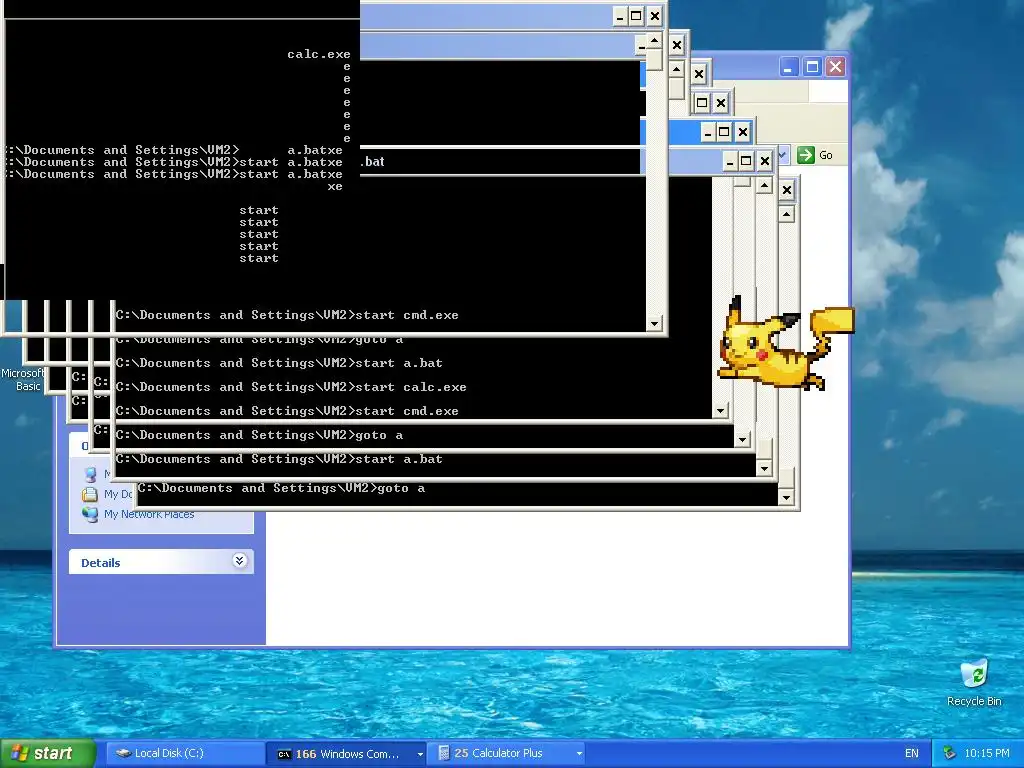This screenshot has height=768, width=1024.
Task: Click the green Go arrow icon
Action: (x=806, y=155)
